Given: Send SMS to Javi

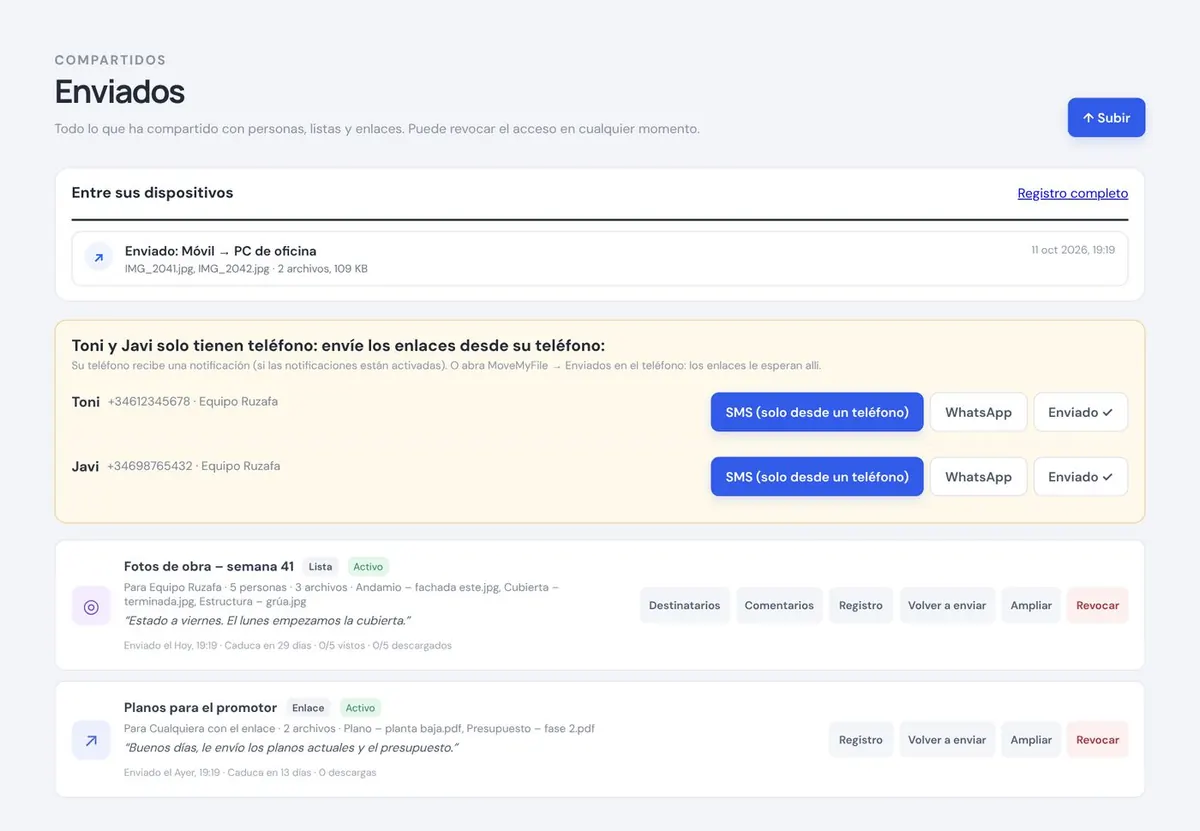Looking at the screenshot, I should click(x=817, y=477).
